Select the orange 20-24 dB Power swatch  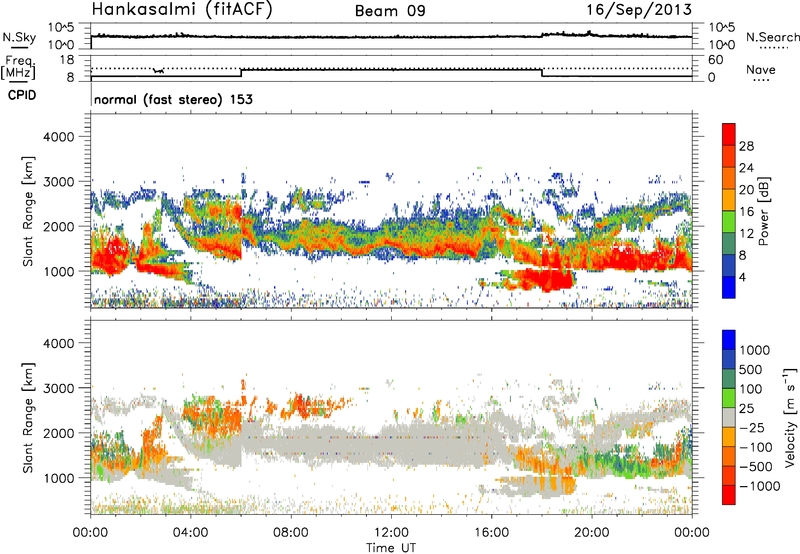coord(729,178)
